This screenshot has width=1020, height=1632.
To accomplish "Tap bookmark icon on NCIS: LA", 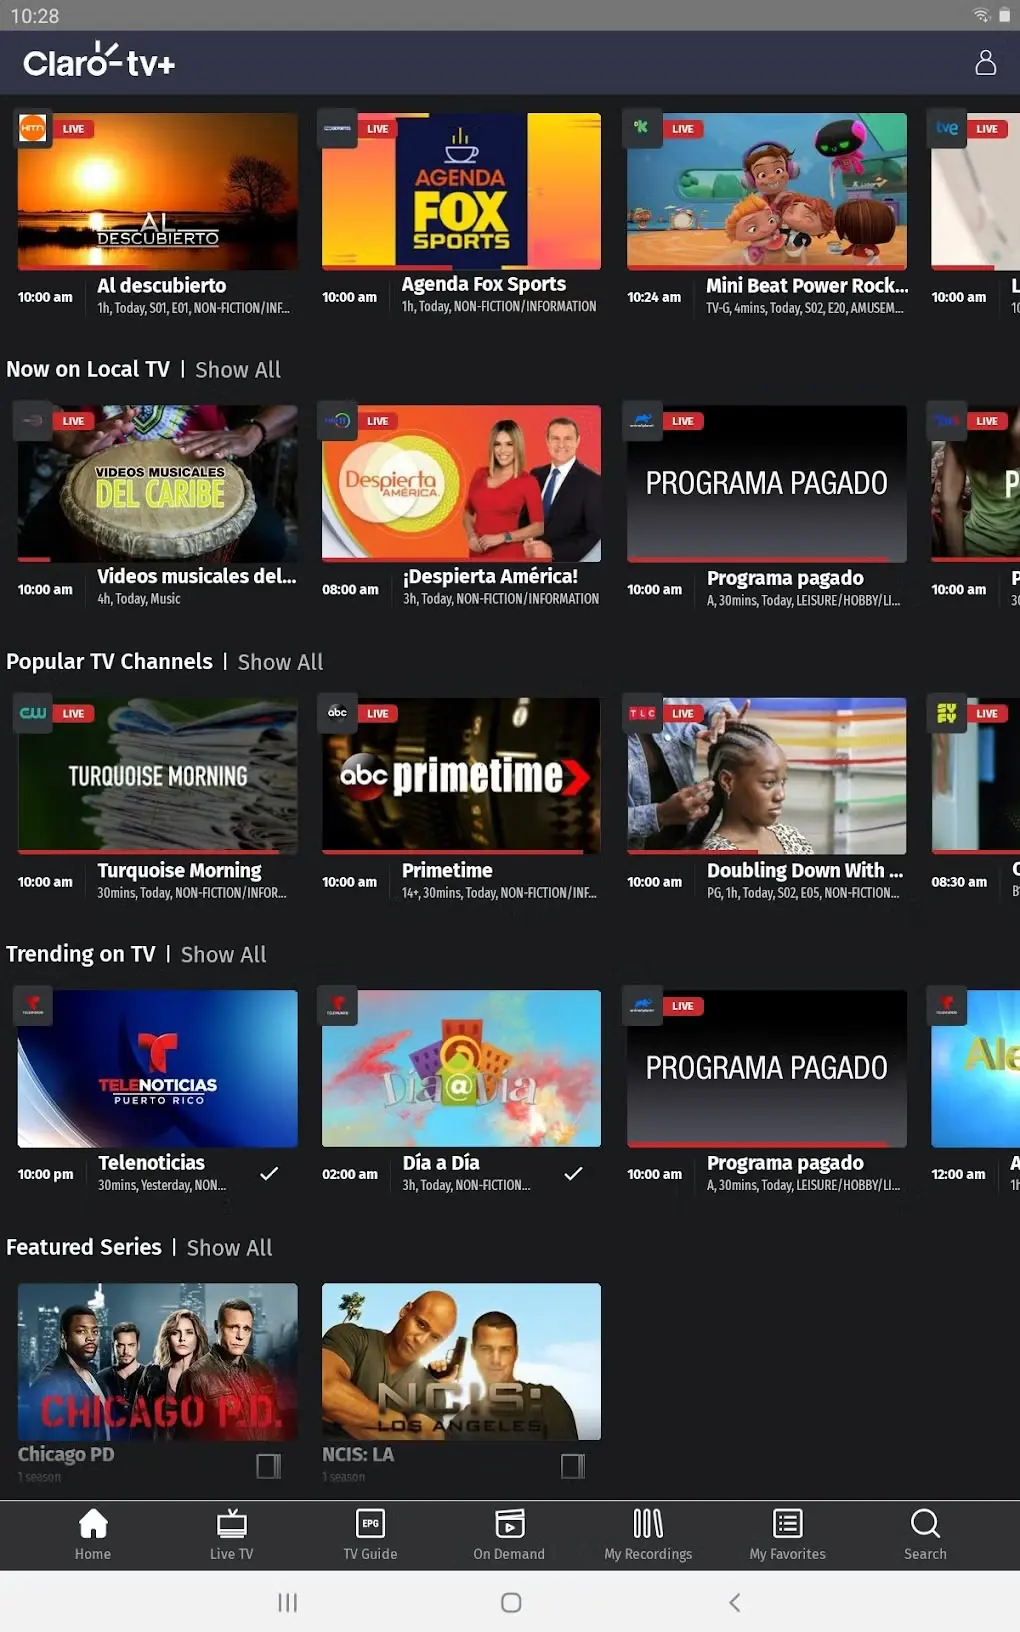I will click(573, 1466).
